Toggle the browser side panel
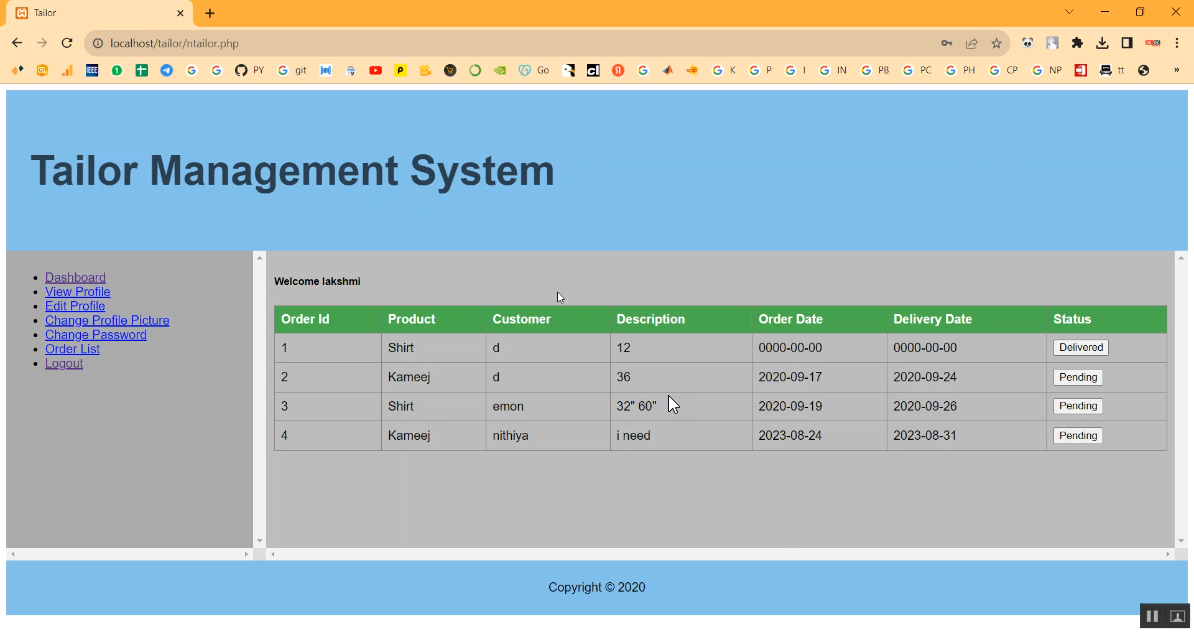The image size is (1194, 632). click(1127, 43)
